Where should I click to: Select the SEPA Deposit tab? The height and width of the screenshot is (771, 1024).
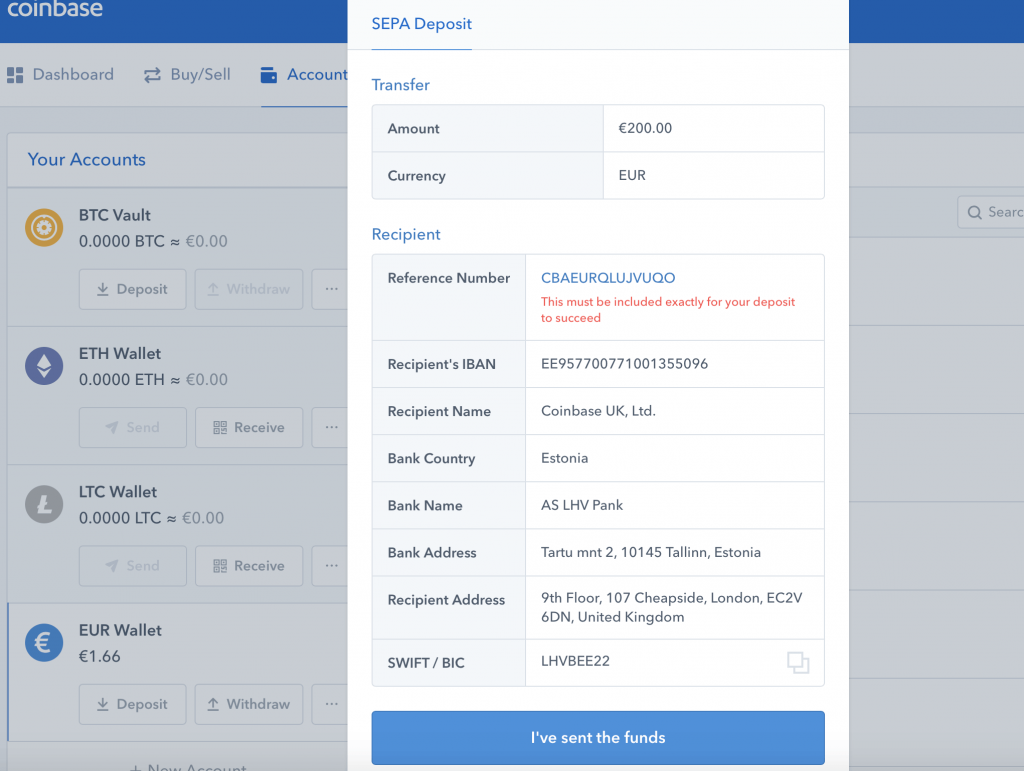click(421, 24)
